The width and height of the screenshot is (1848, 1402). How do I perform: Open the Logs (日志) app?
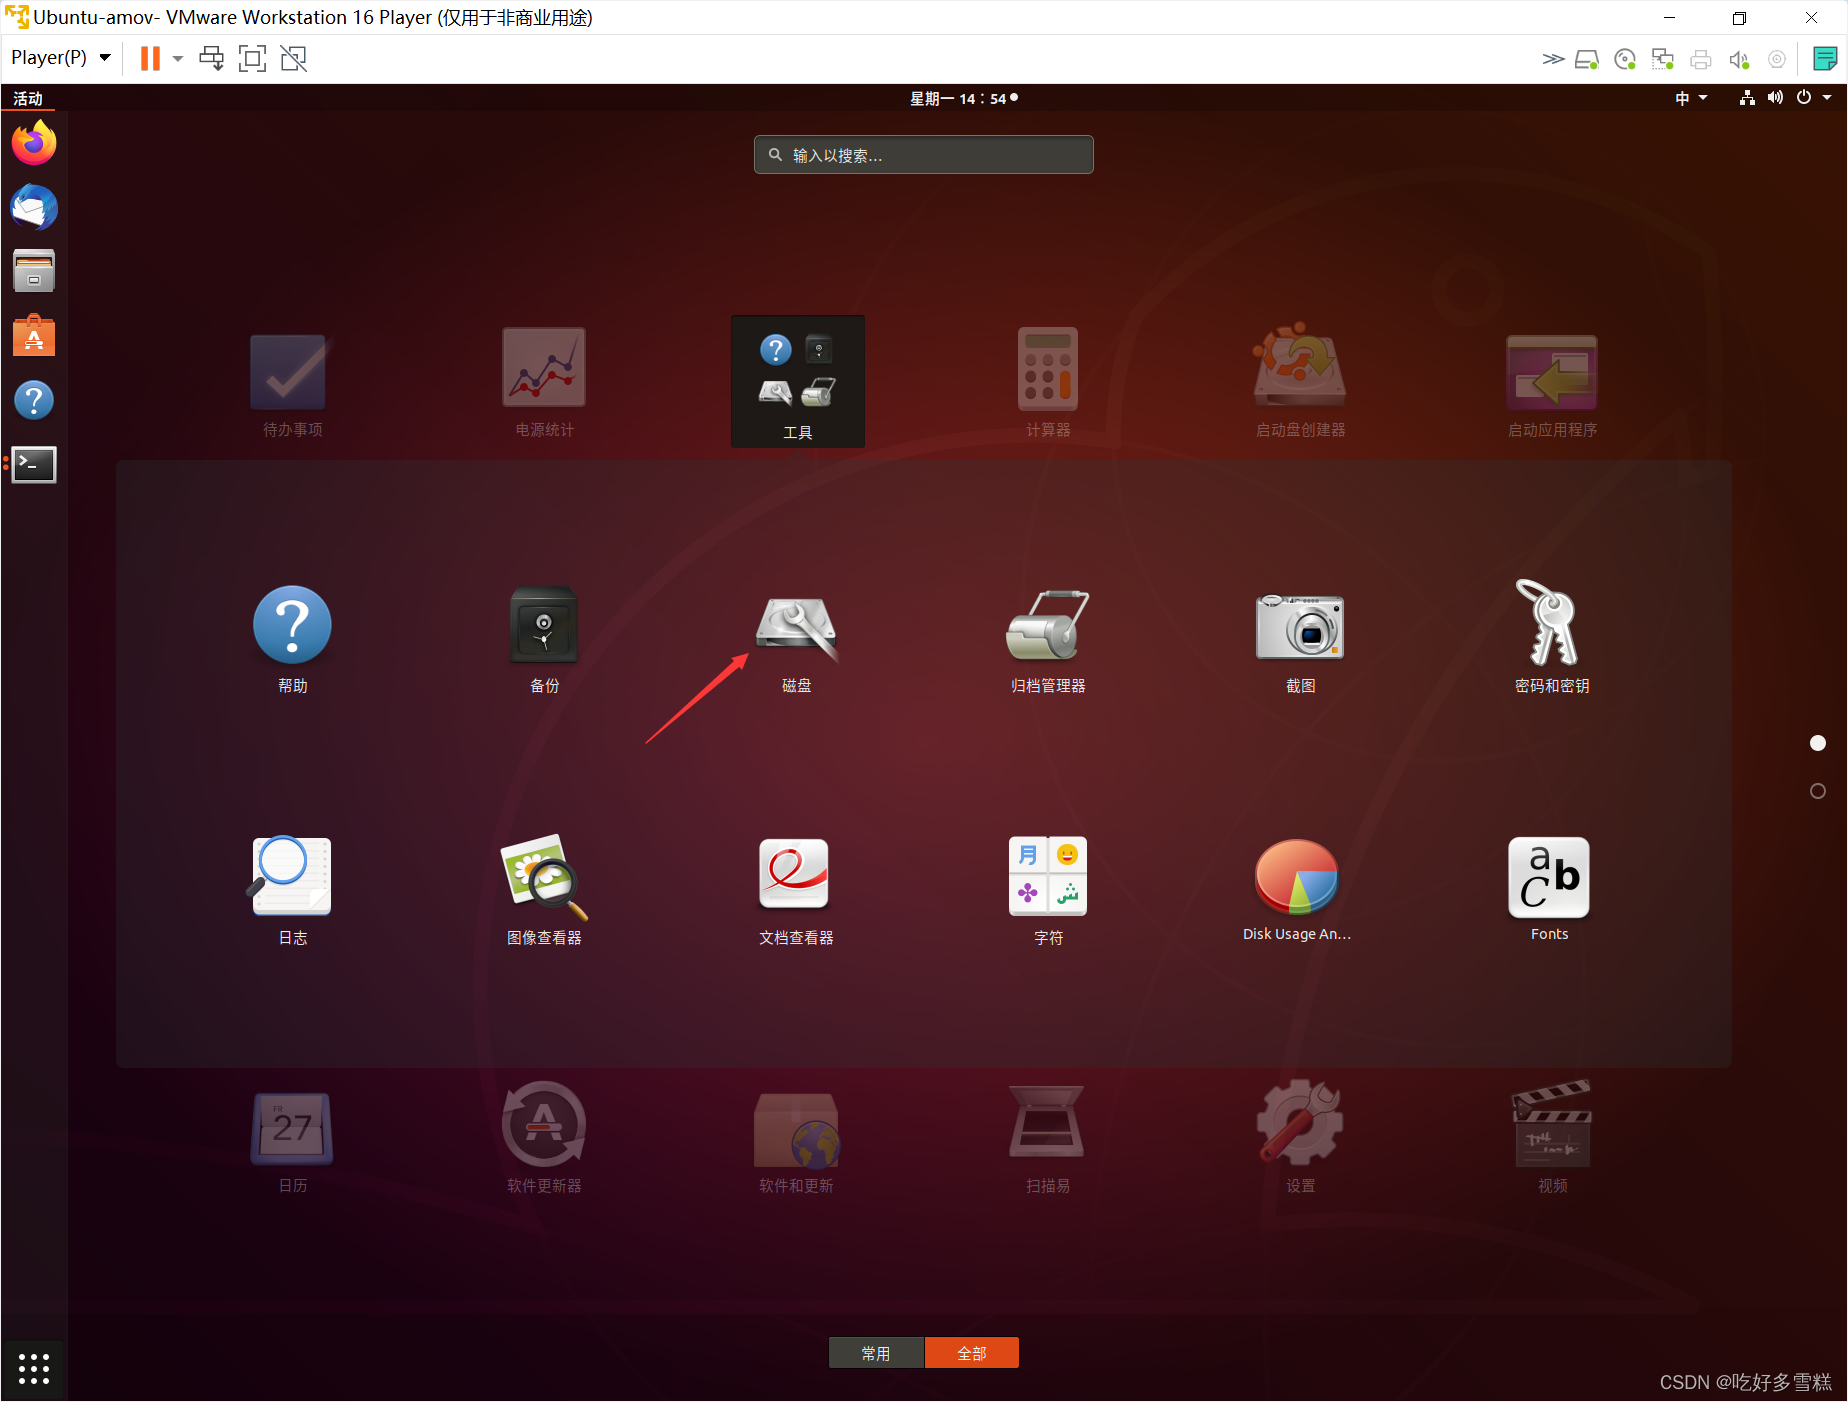[292, 890]
